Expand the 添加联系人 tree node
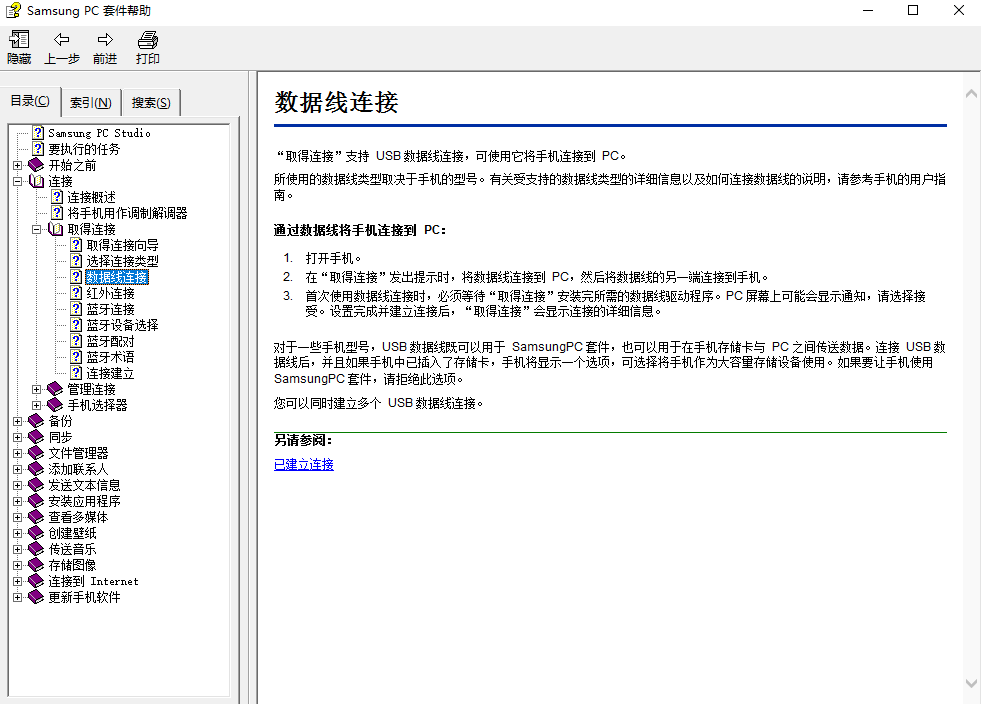Screen dimensions: 981x704 18,469
